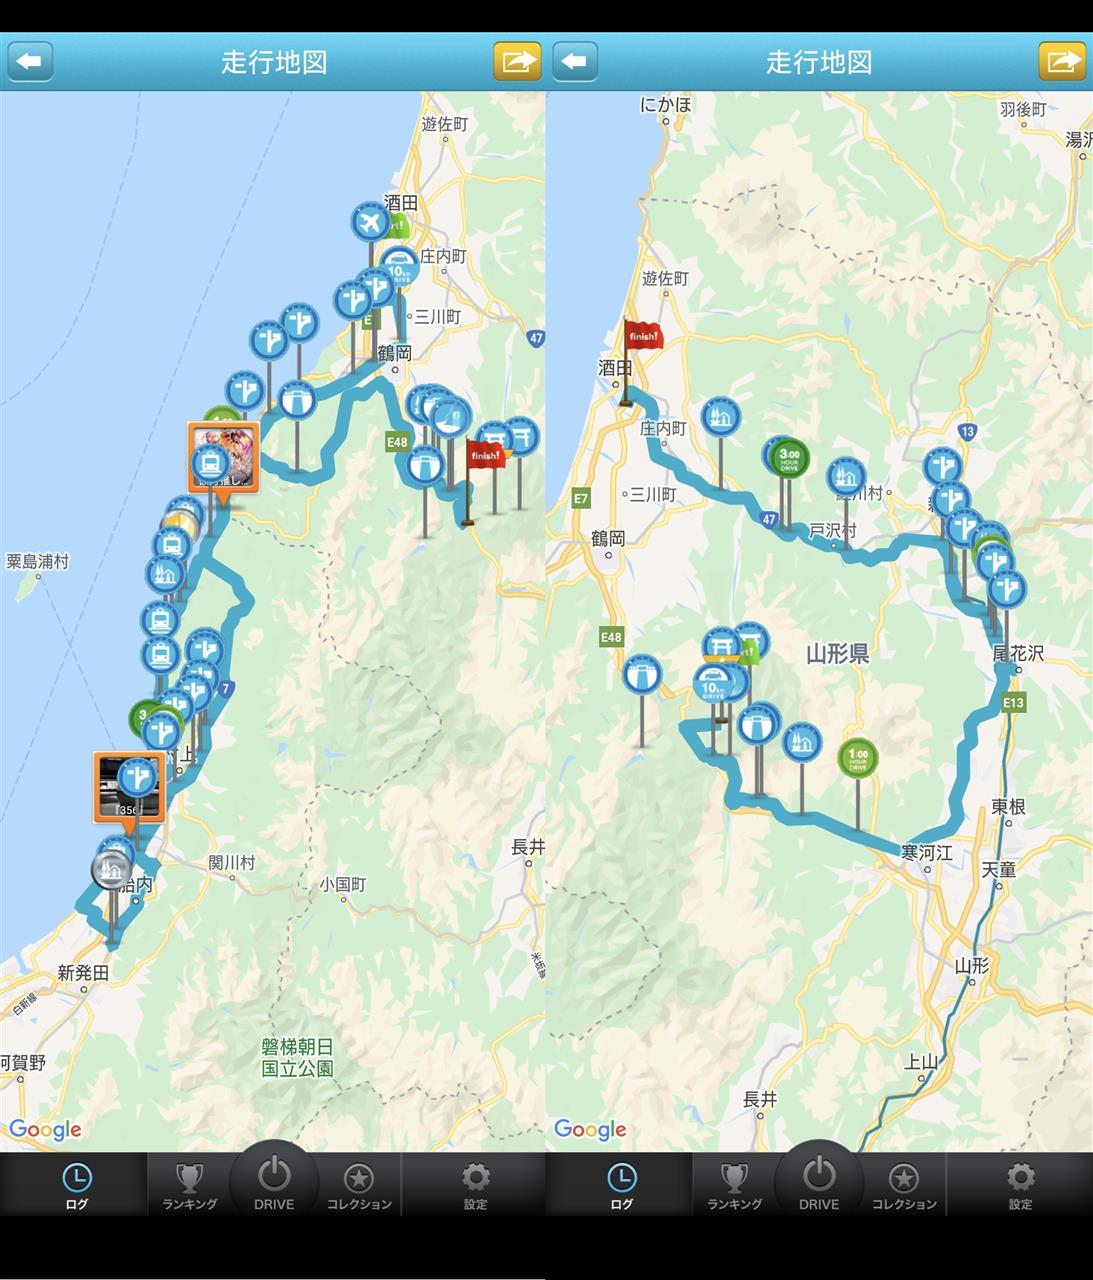Image resolution: width=1093 pixels, height=1280 pixels.
Task: Open 設定 gear on left screen
Action: point(475,1186)
